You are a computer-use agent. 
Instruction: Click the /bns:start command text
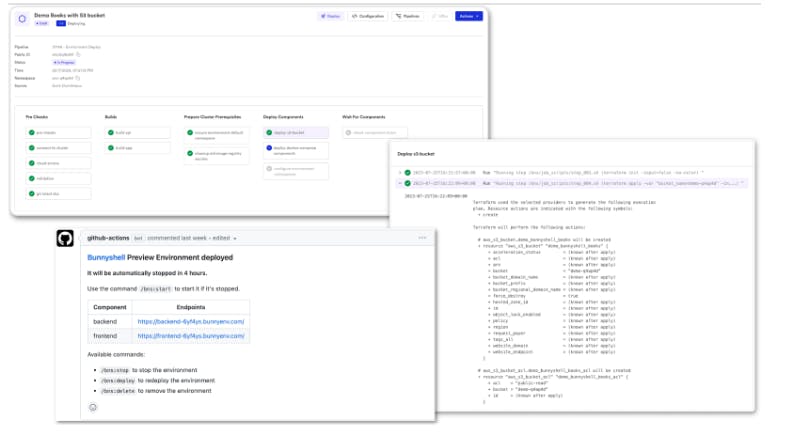pos(156,289)
